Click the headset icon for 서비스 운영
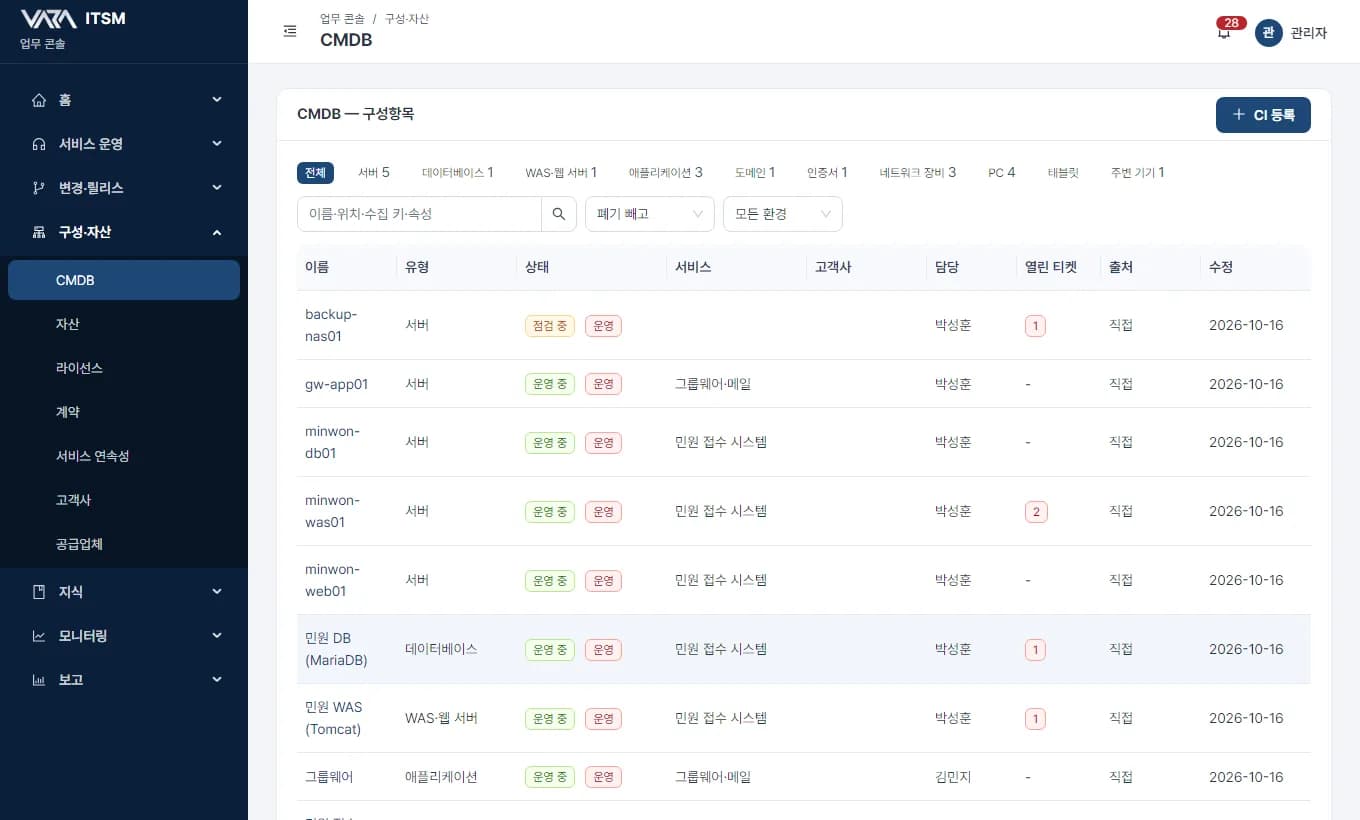The height and width of the screenshot is (820, 1360). pyautogui.click(x=39, y=144)
